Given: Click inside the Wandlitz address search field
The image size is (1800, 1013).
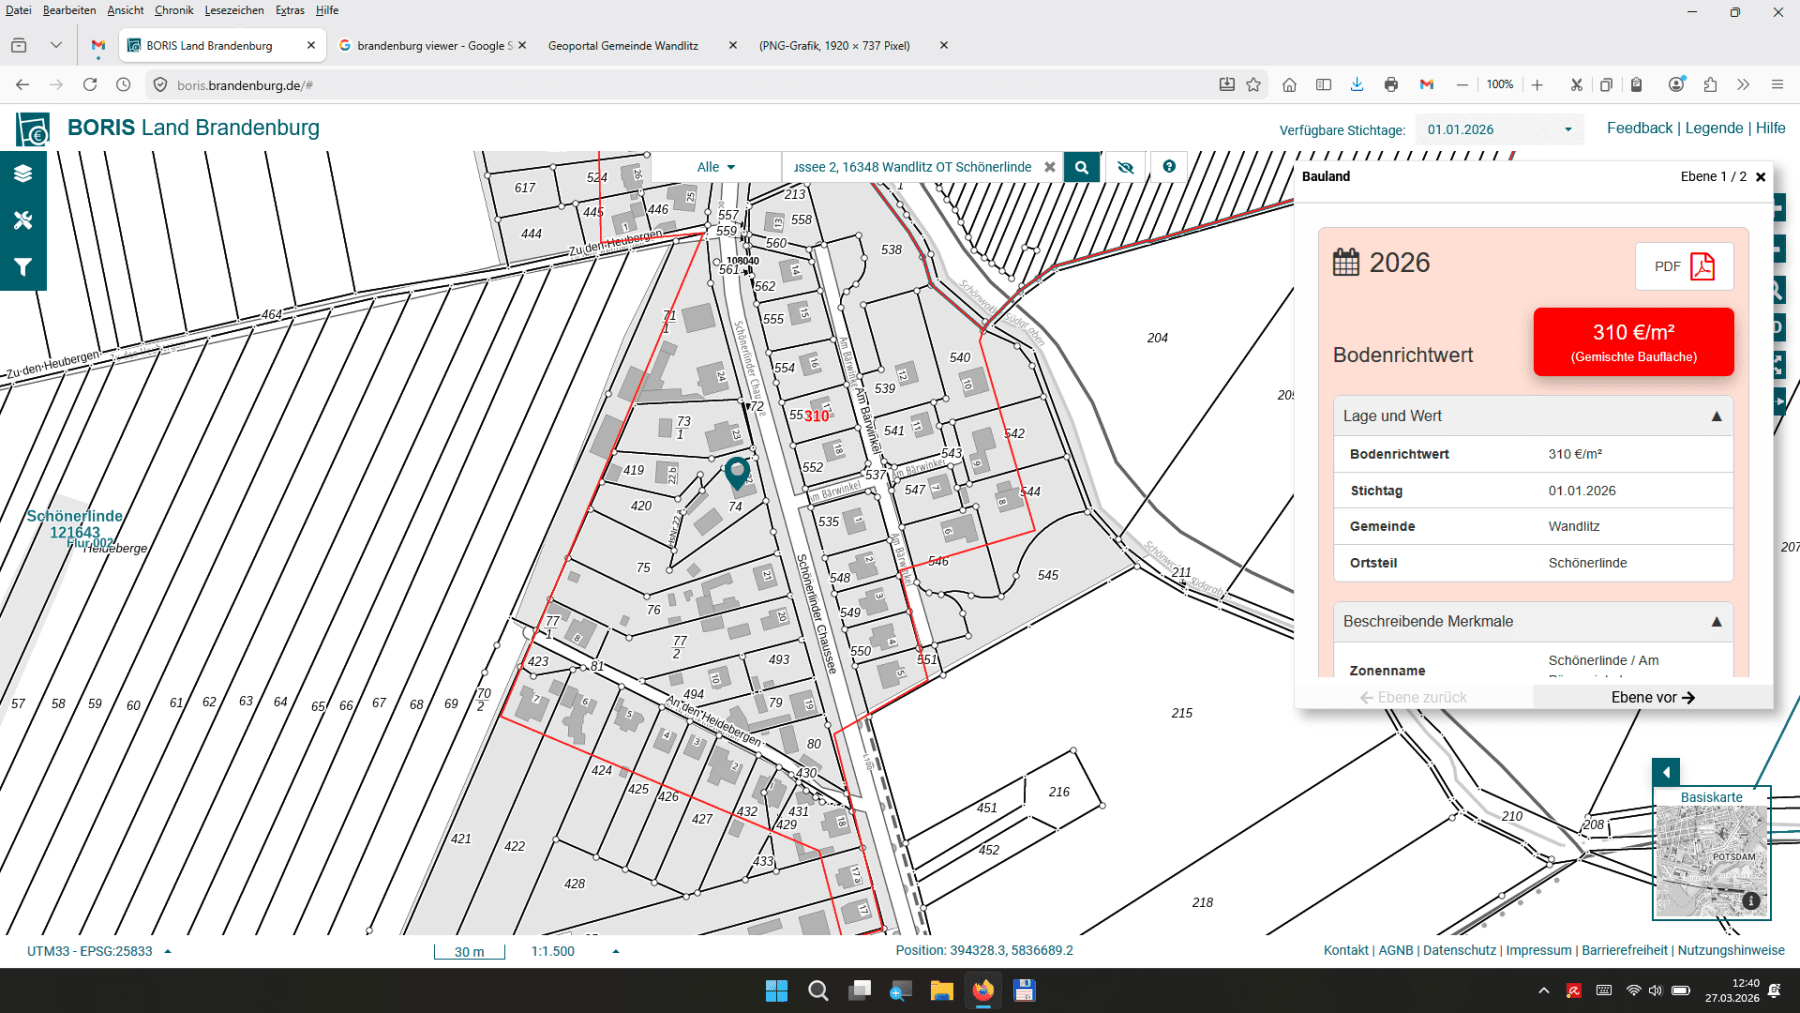Looking at the screenshot, I should [x=910, y=166].
